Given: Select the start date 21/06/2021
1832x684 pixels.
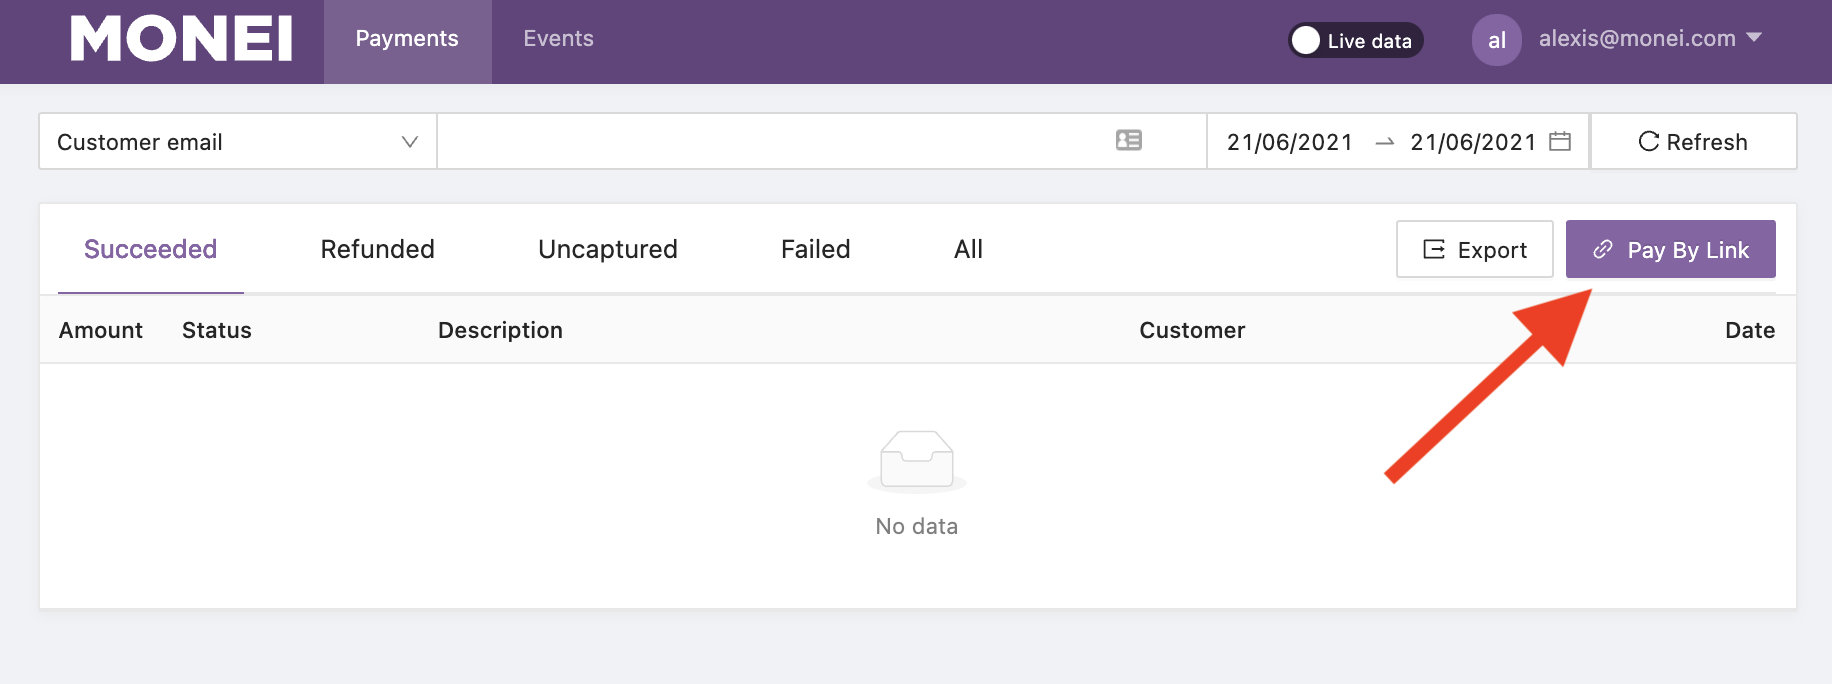Looking at the screenshot, I should point(1289,142).
